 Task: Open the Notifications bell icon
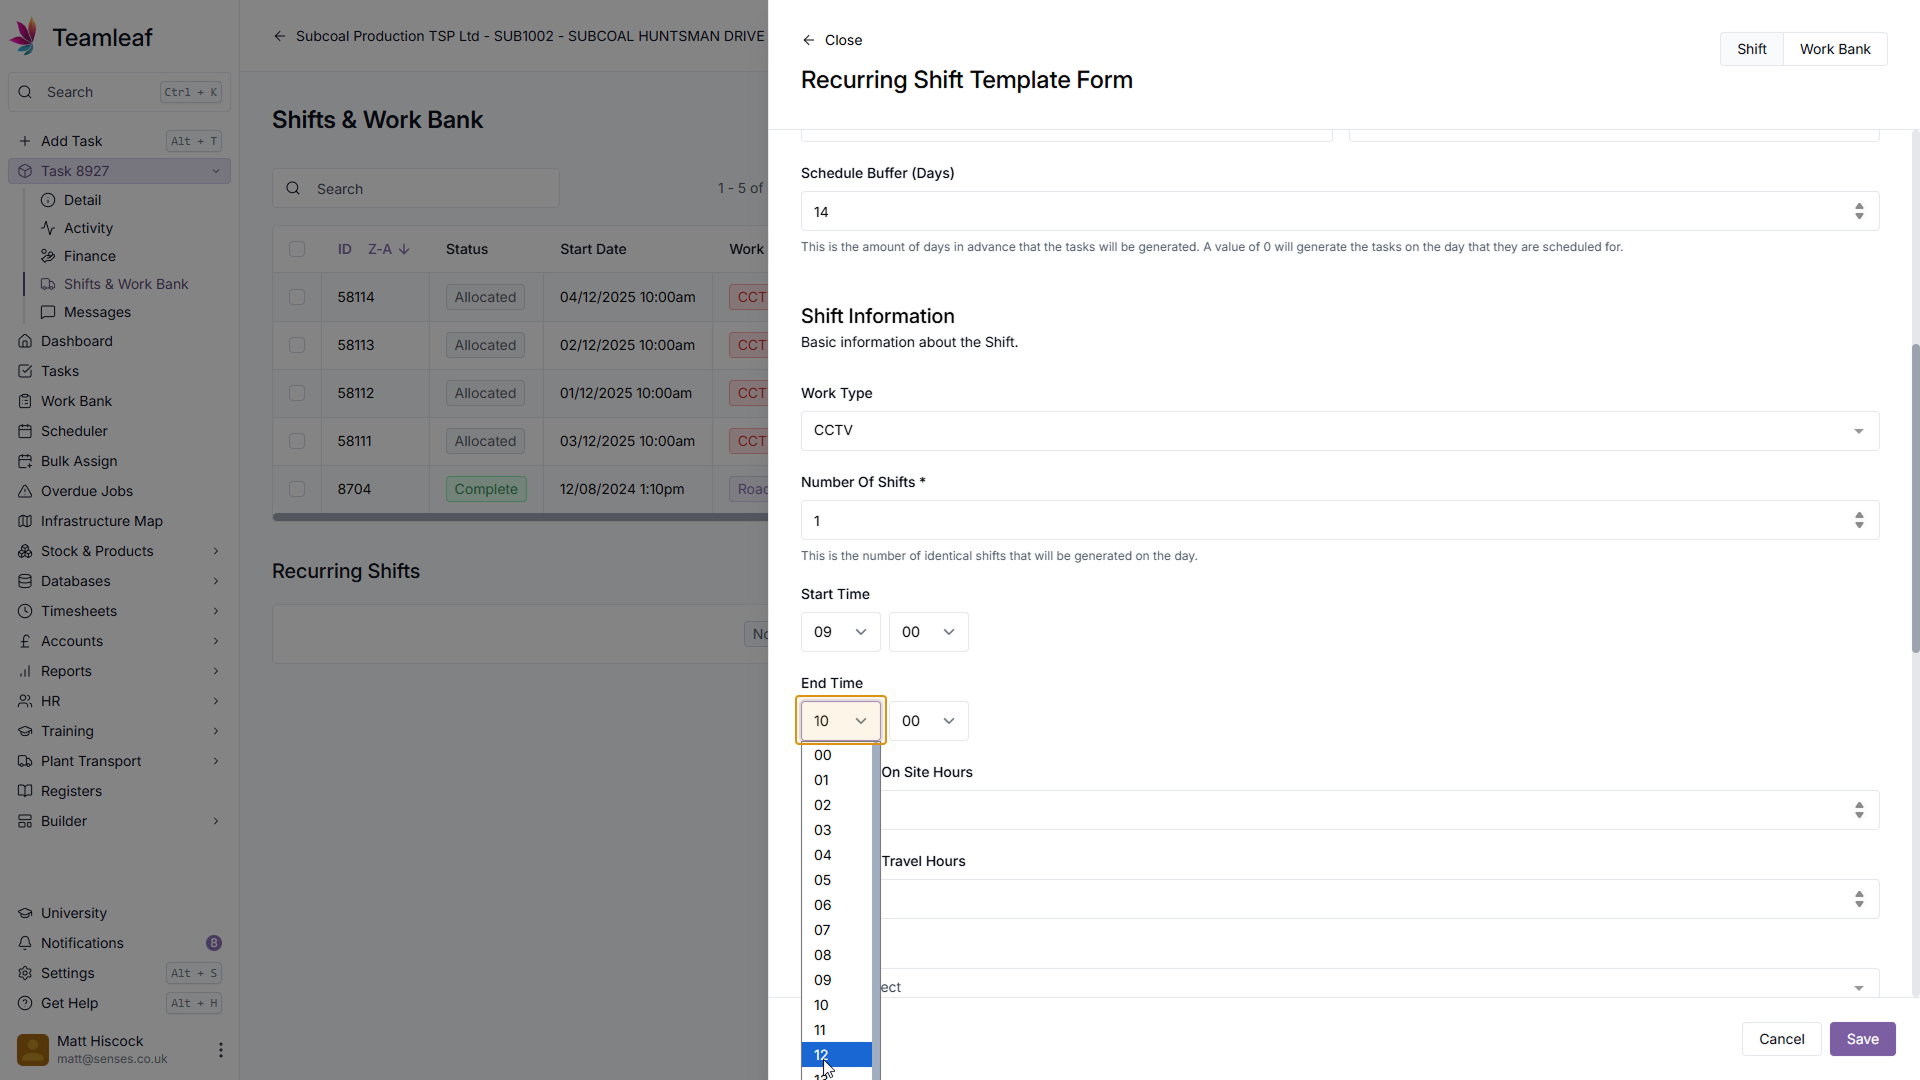[25, 943]
